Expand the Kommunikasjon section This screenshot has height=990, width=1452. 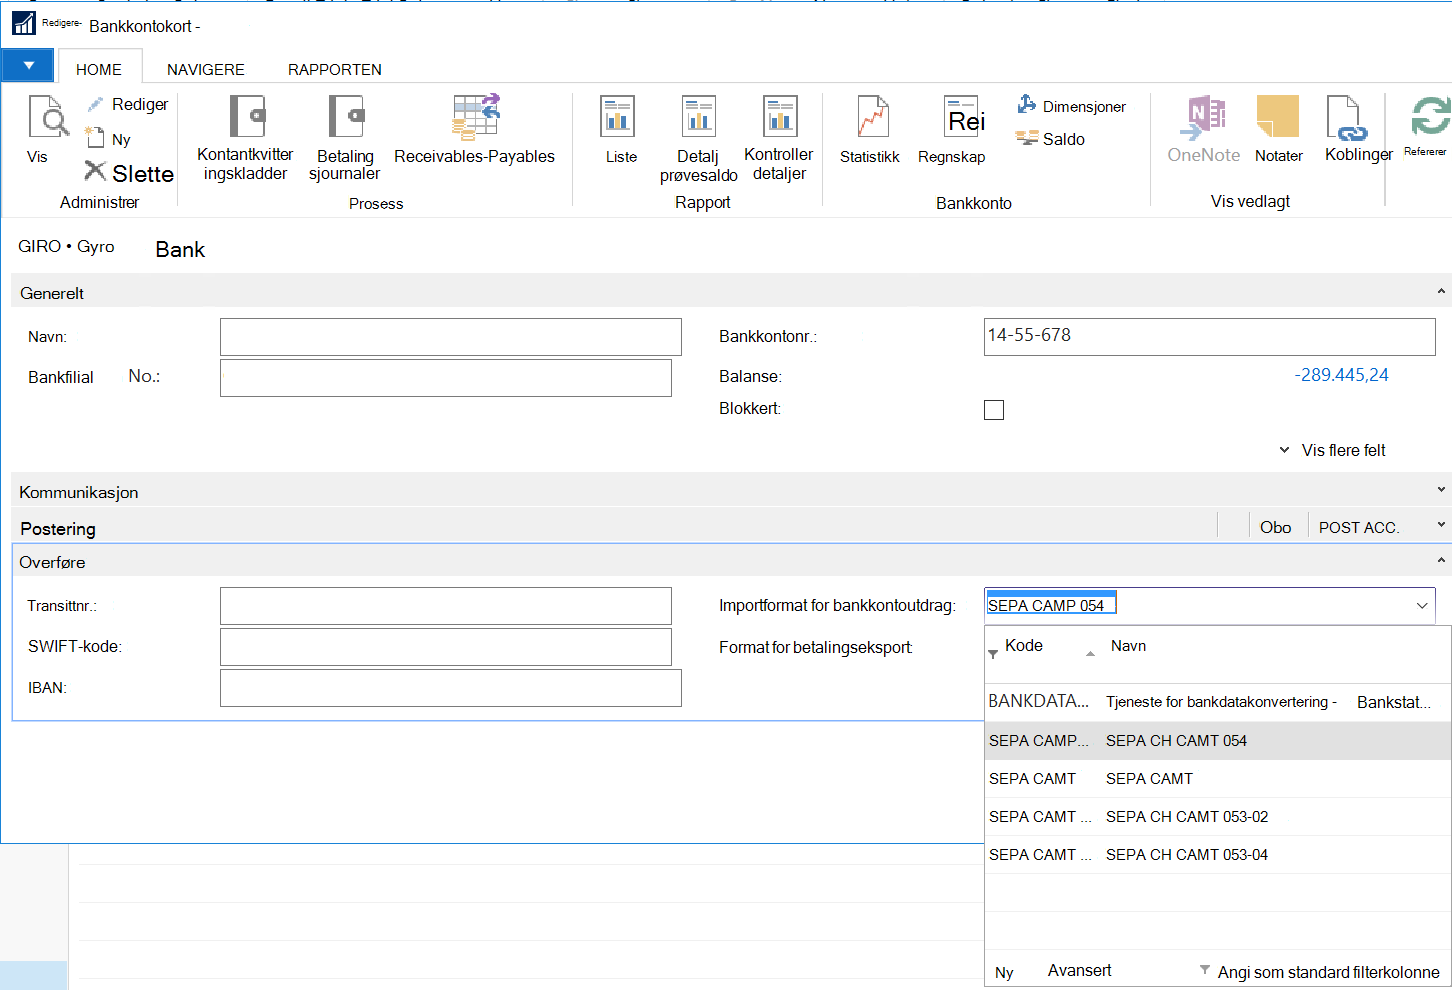(x=1441, y=489)
